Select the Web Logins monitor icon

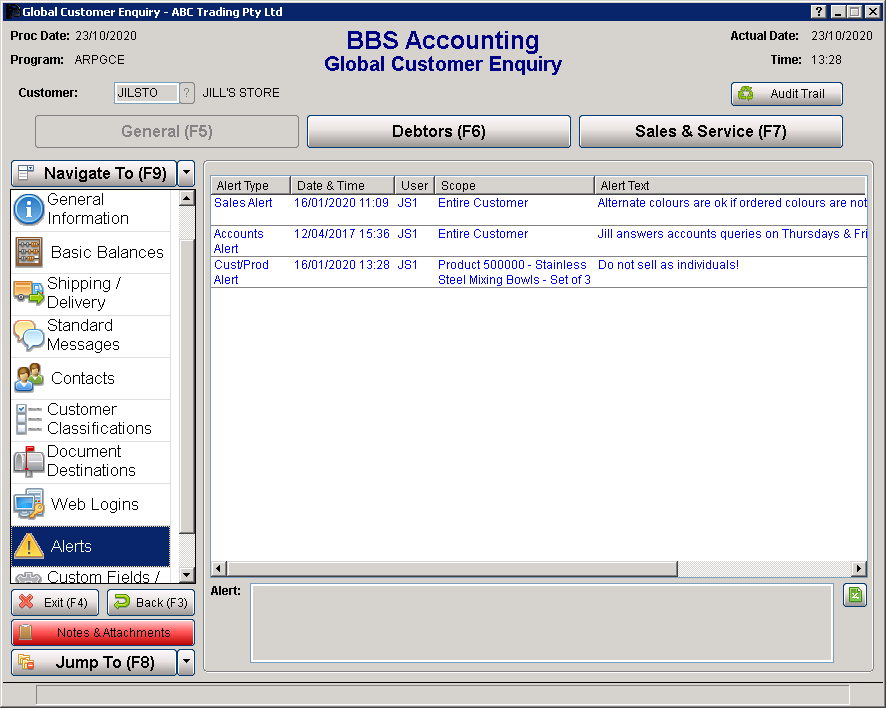pyautogui.click(x=28, y=504)
